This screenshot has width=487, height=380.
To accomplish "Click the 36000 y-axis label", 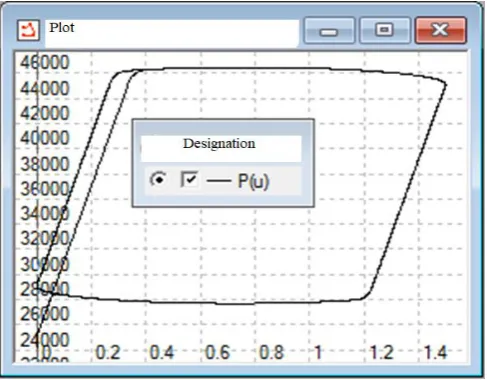I will 45,189.
